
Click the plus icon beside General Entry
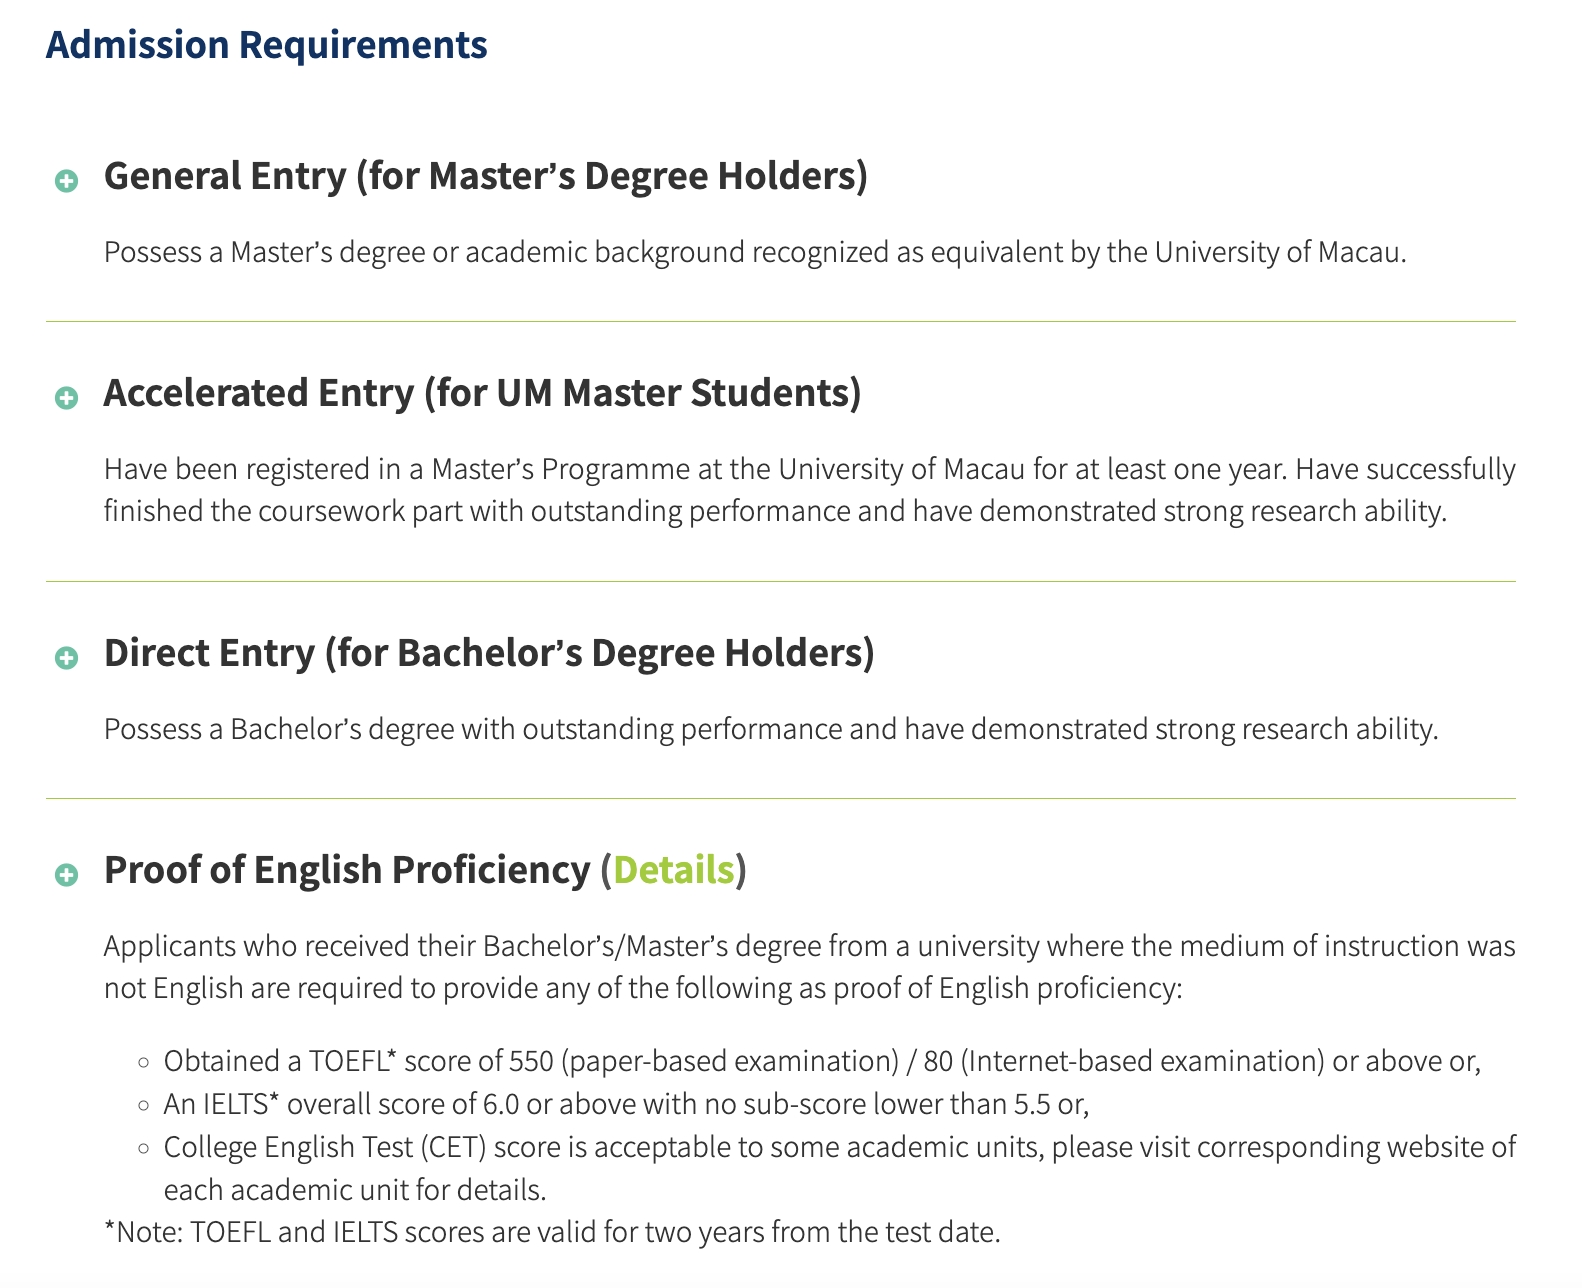point(66,181)
